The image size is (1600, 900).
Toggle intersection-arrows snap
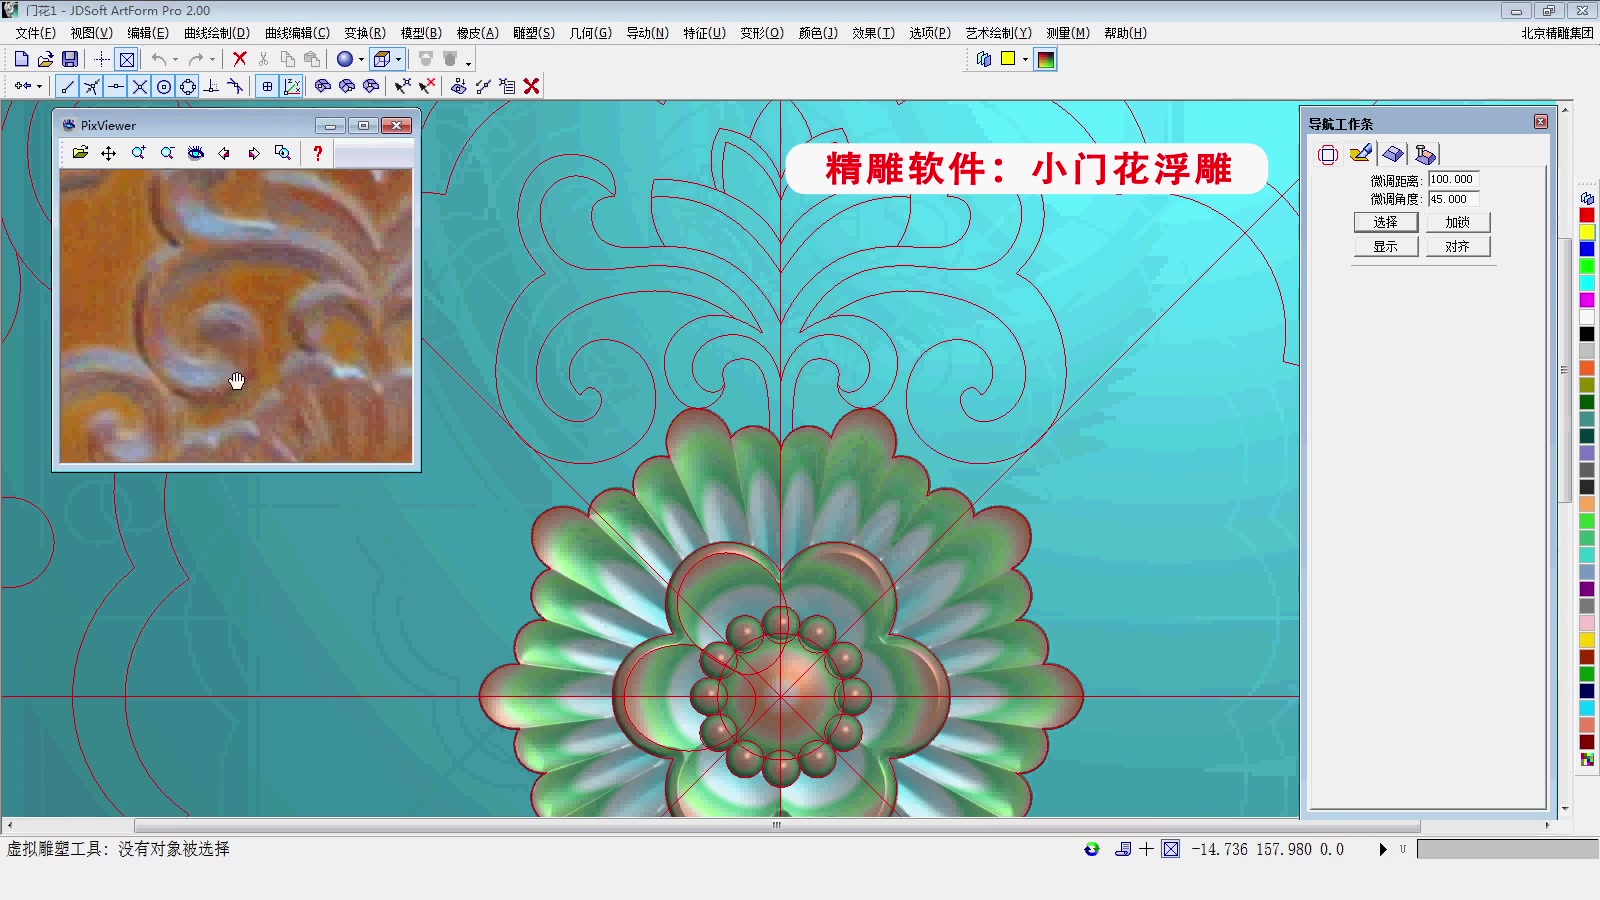pos(92,86)
